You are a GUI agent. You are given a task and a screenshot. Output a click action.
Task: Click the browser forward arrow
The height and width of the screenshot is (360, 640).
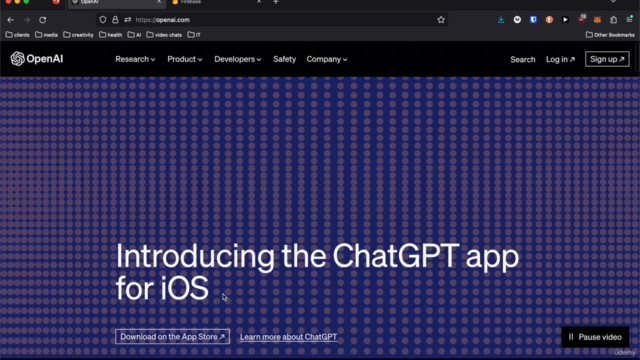click(x=27, y=20)
